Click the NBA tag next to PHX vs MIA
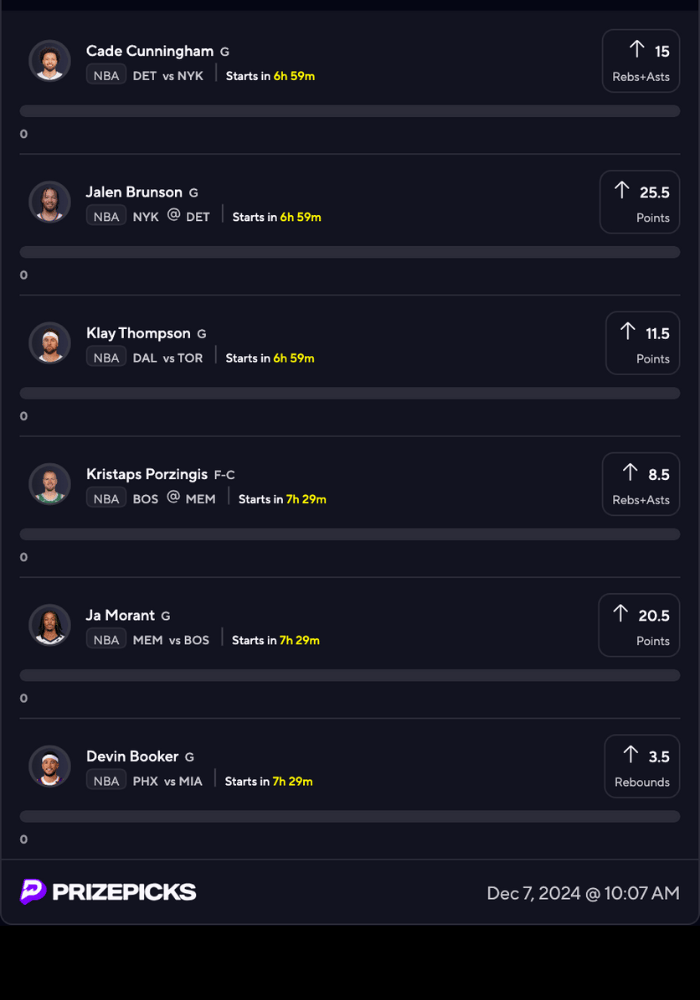Image resolution: width=700 pixels, height=1000 pixels. pyautogui.click(x=106, y=781)
